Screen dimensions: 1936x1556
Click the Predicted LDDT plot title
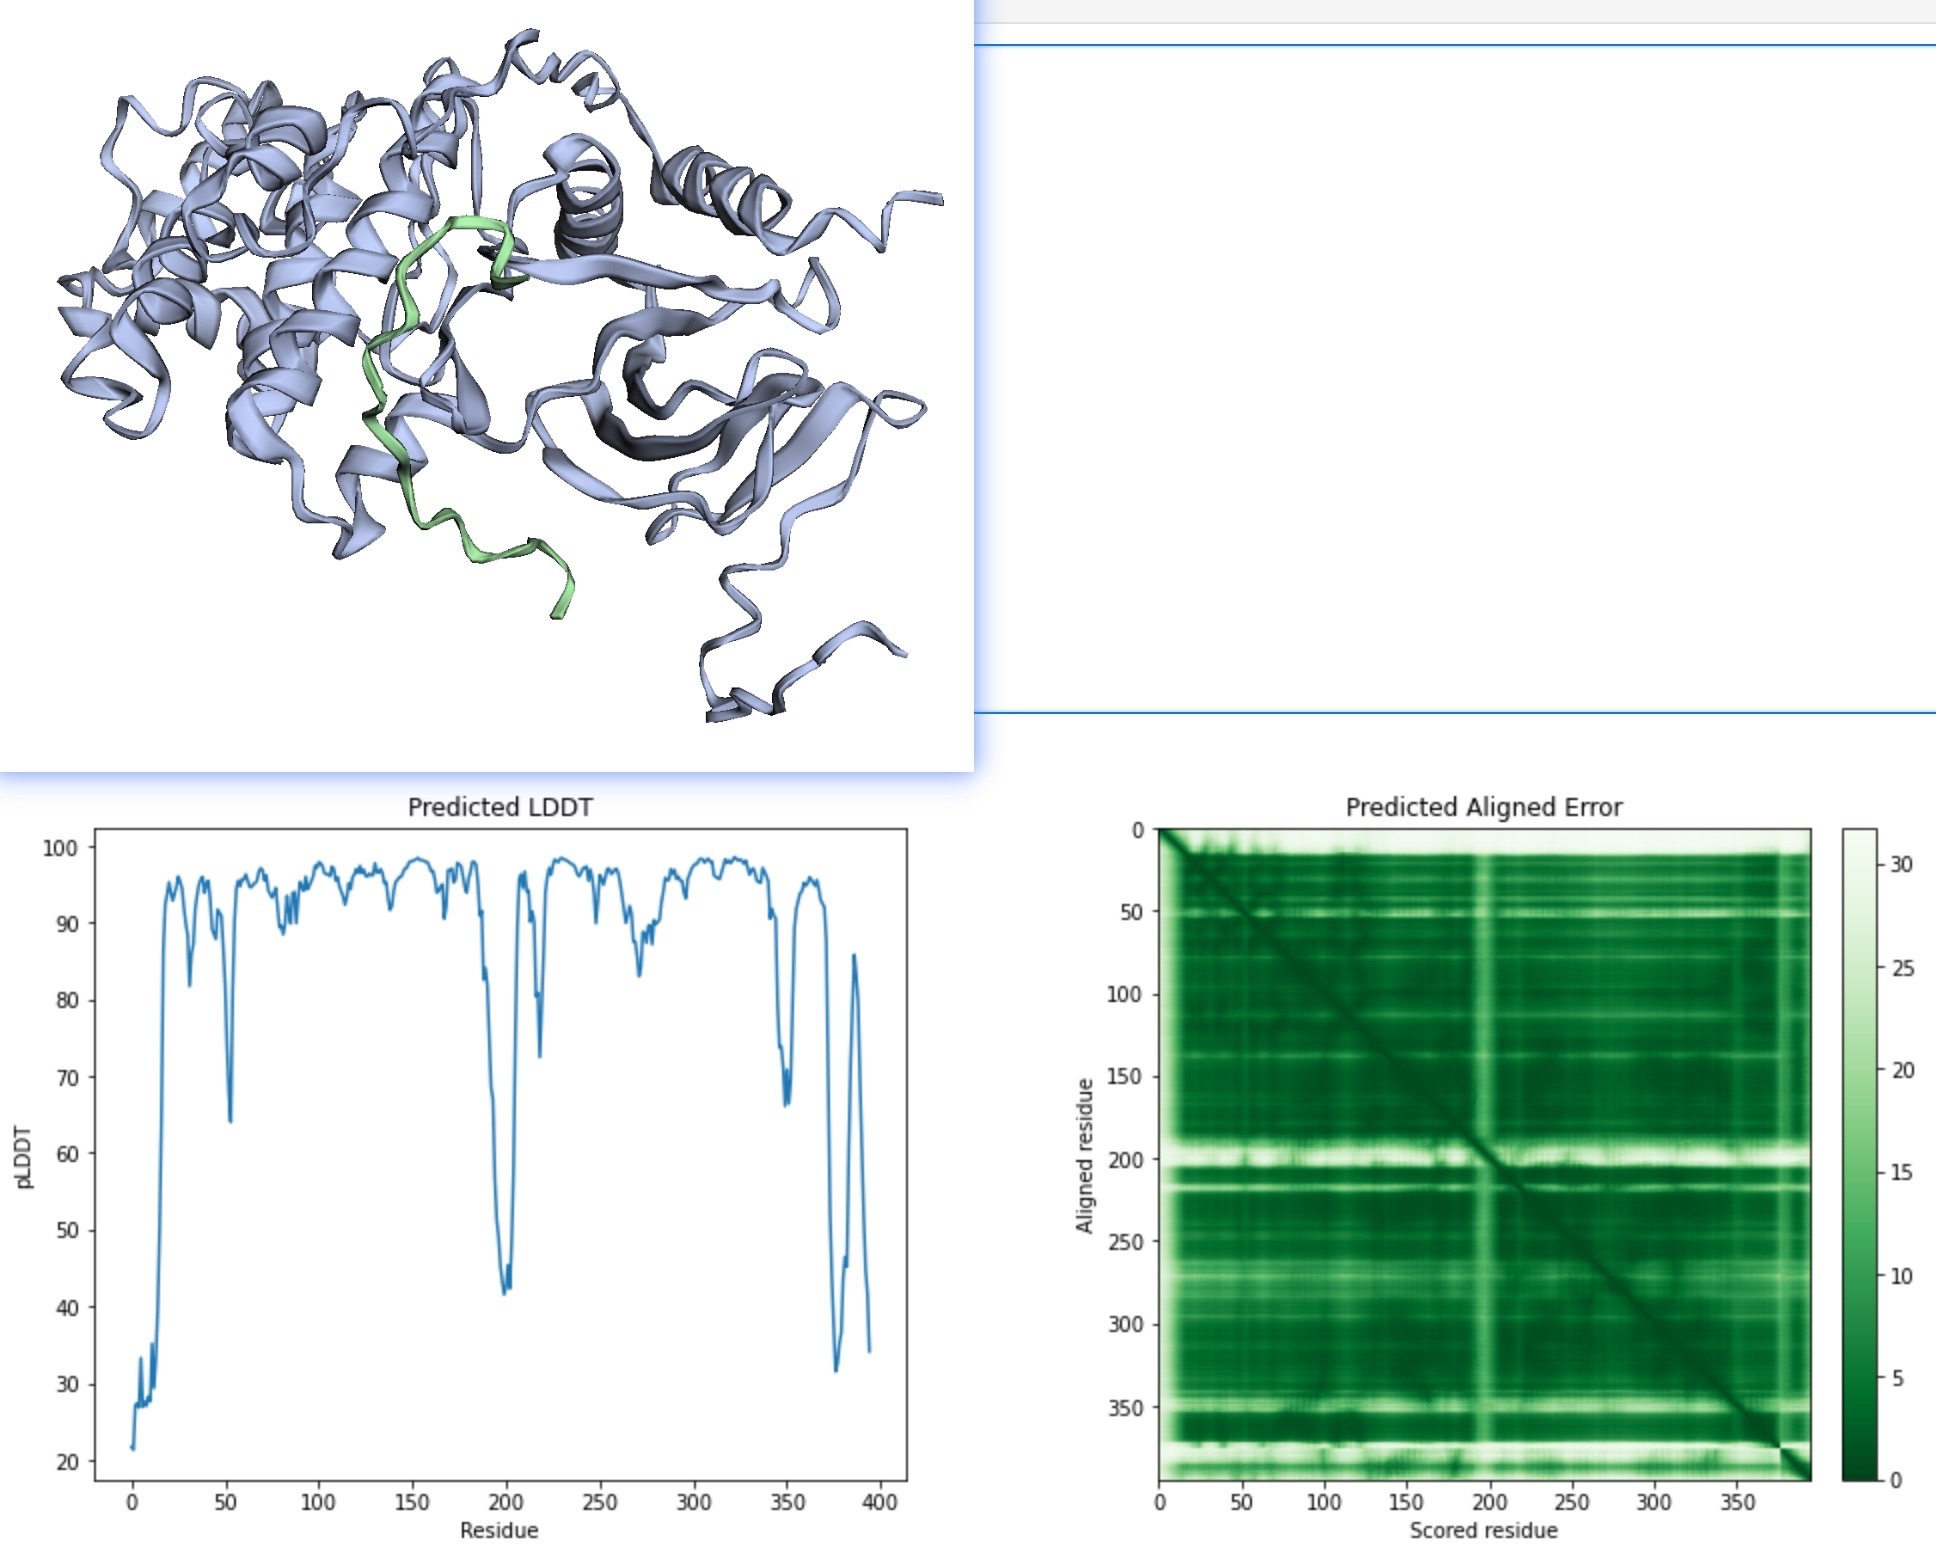(x=500, y=807)
